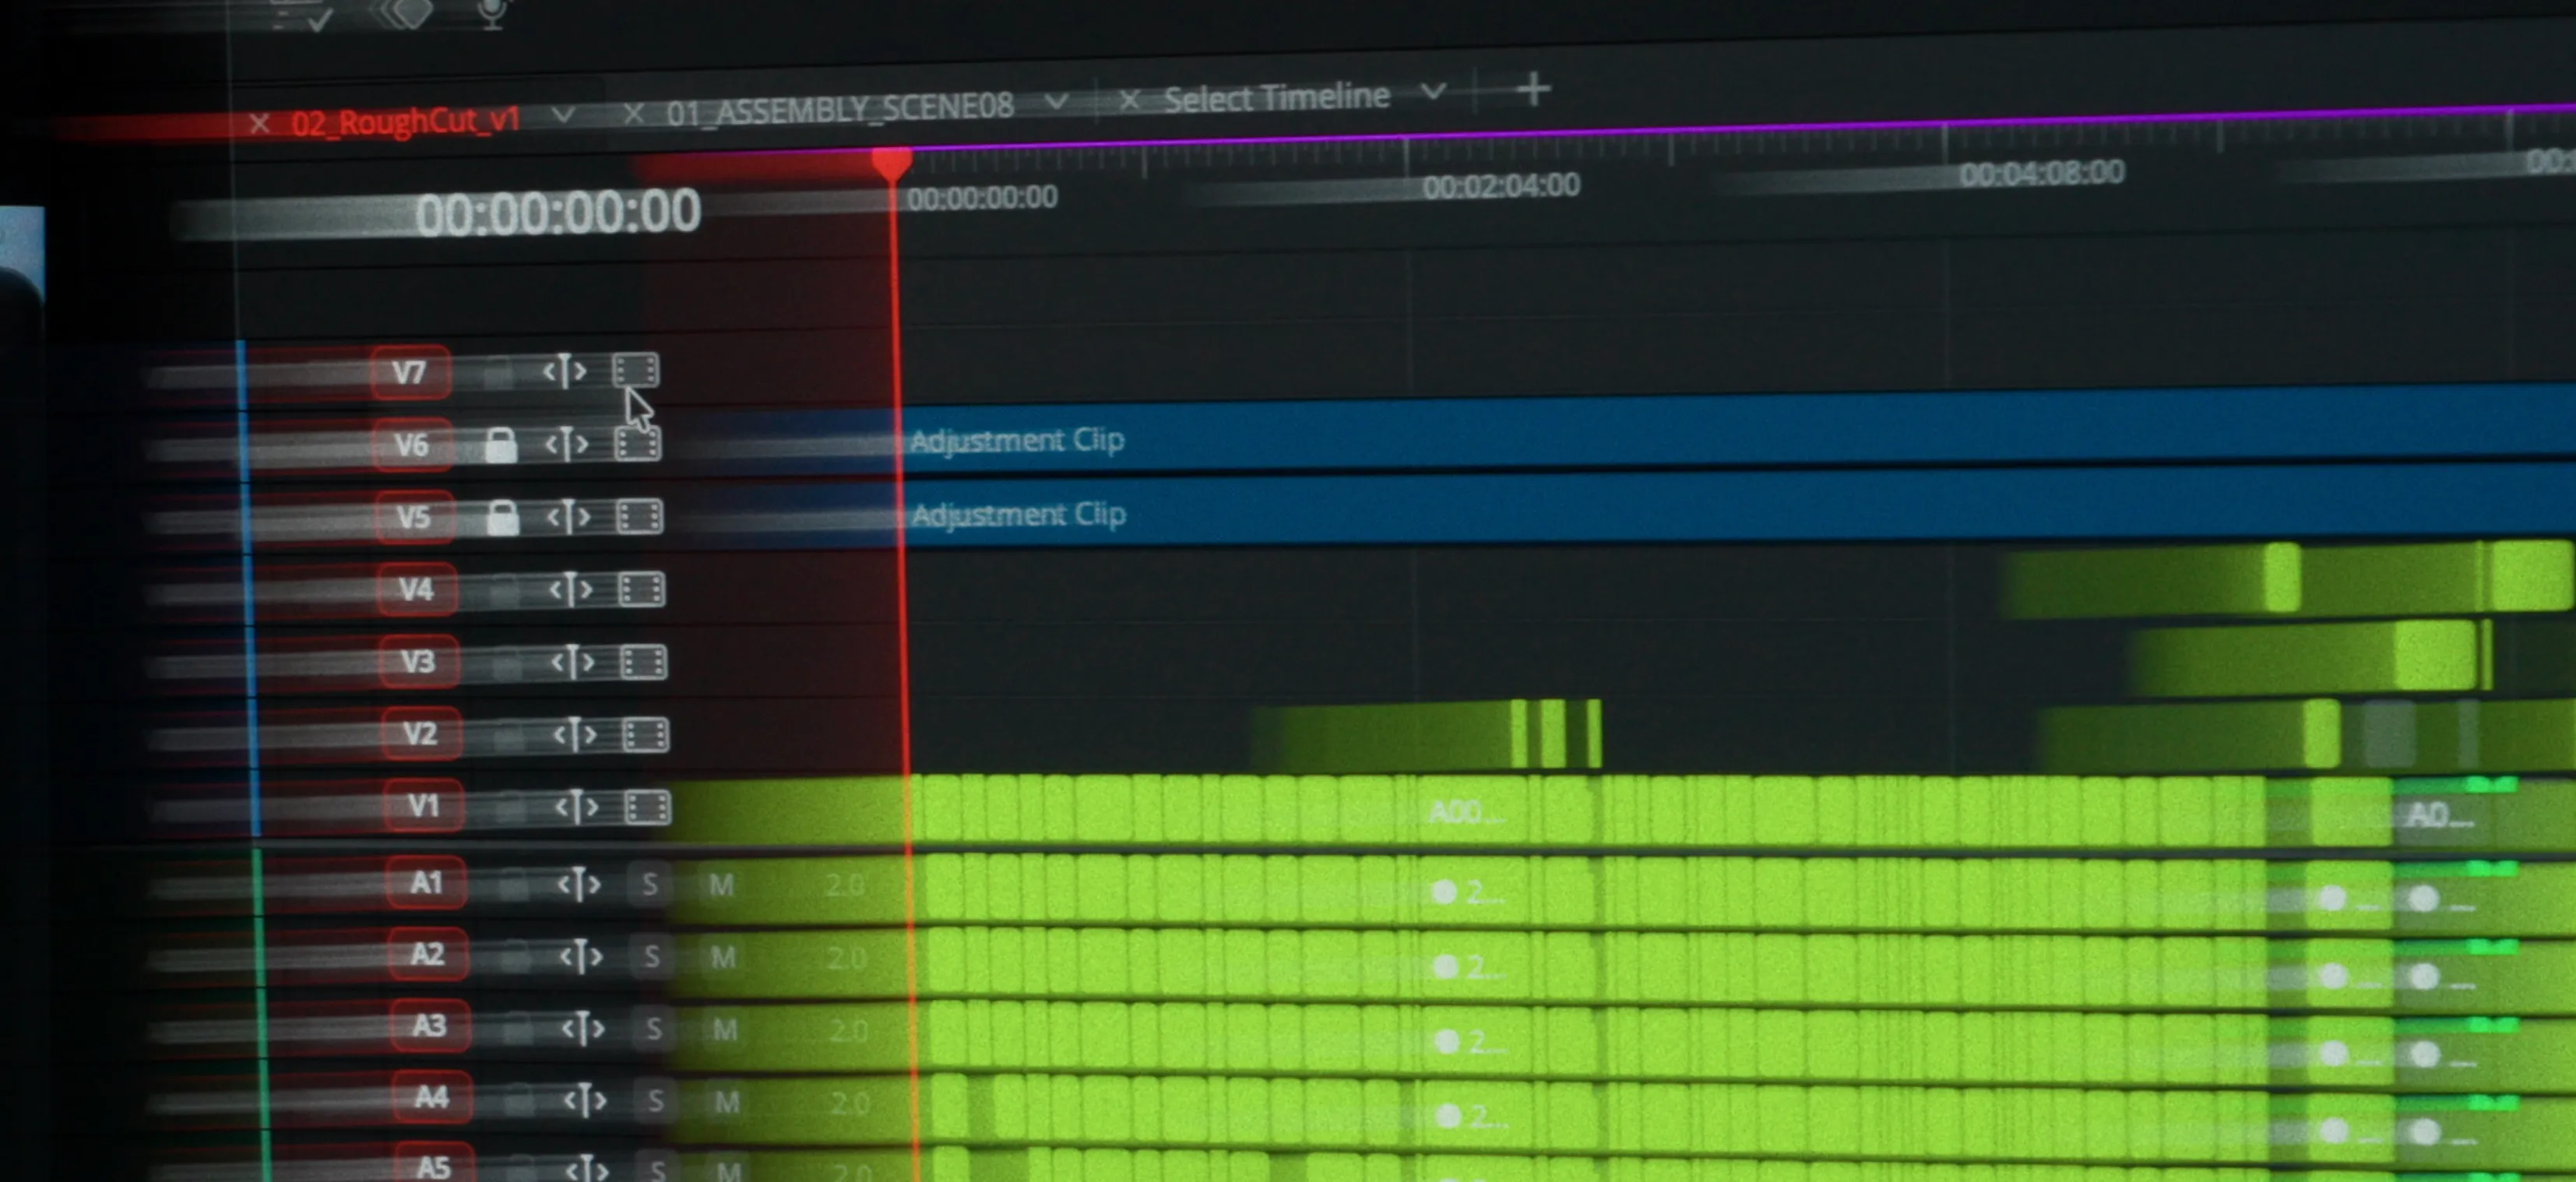
Task: Expand the 01_ASSEMBLY_SCENE08 tab dropdown
Action: pos(1056,102)
